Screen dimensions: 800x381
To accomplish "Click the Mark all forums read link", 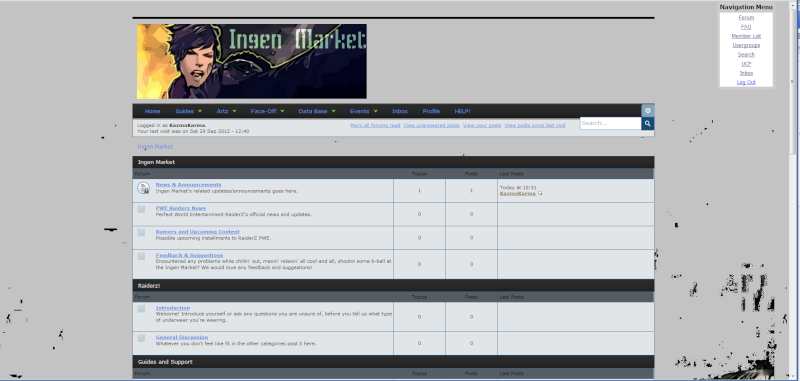I will (375, 125).
